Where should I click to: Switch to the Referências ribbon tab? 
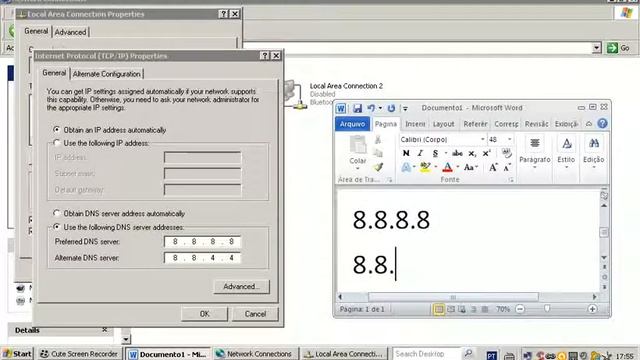475,124
